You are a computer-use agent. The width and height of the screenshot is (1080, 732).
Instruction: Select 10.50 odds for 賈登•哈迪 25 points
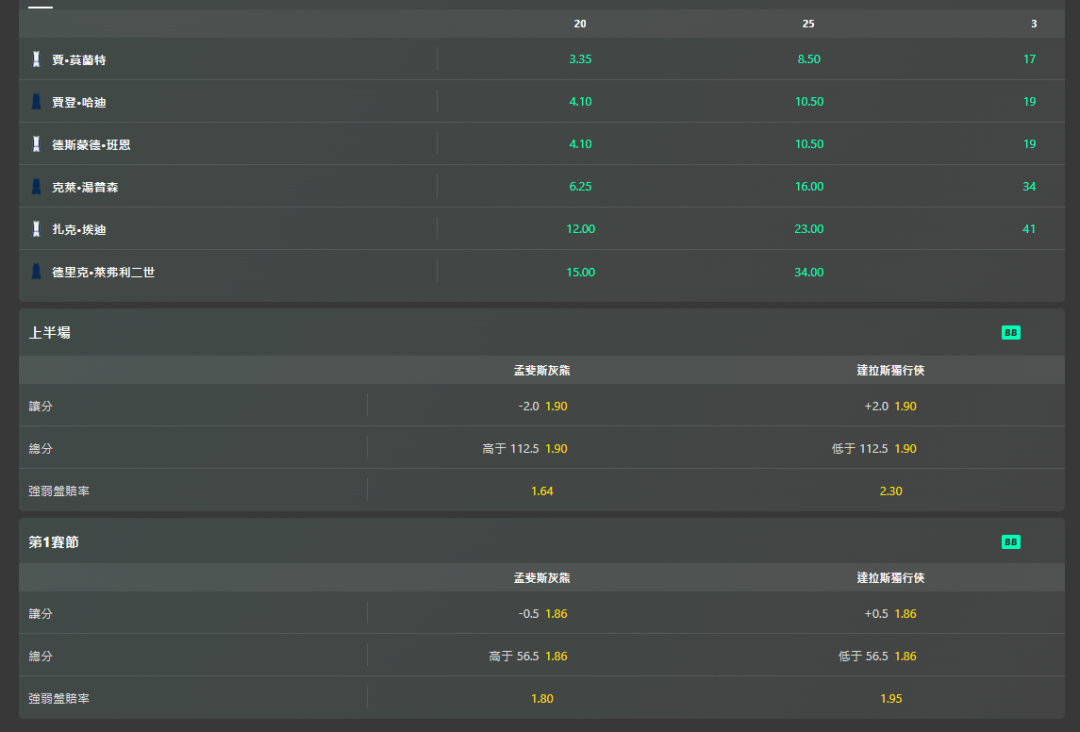click(x=809, y=102)
